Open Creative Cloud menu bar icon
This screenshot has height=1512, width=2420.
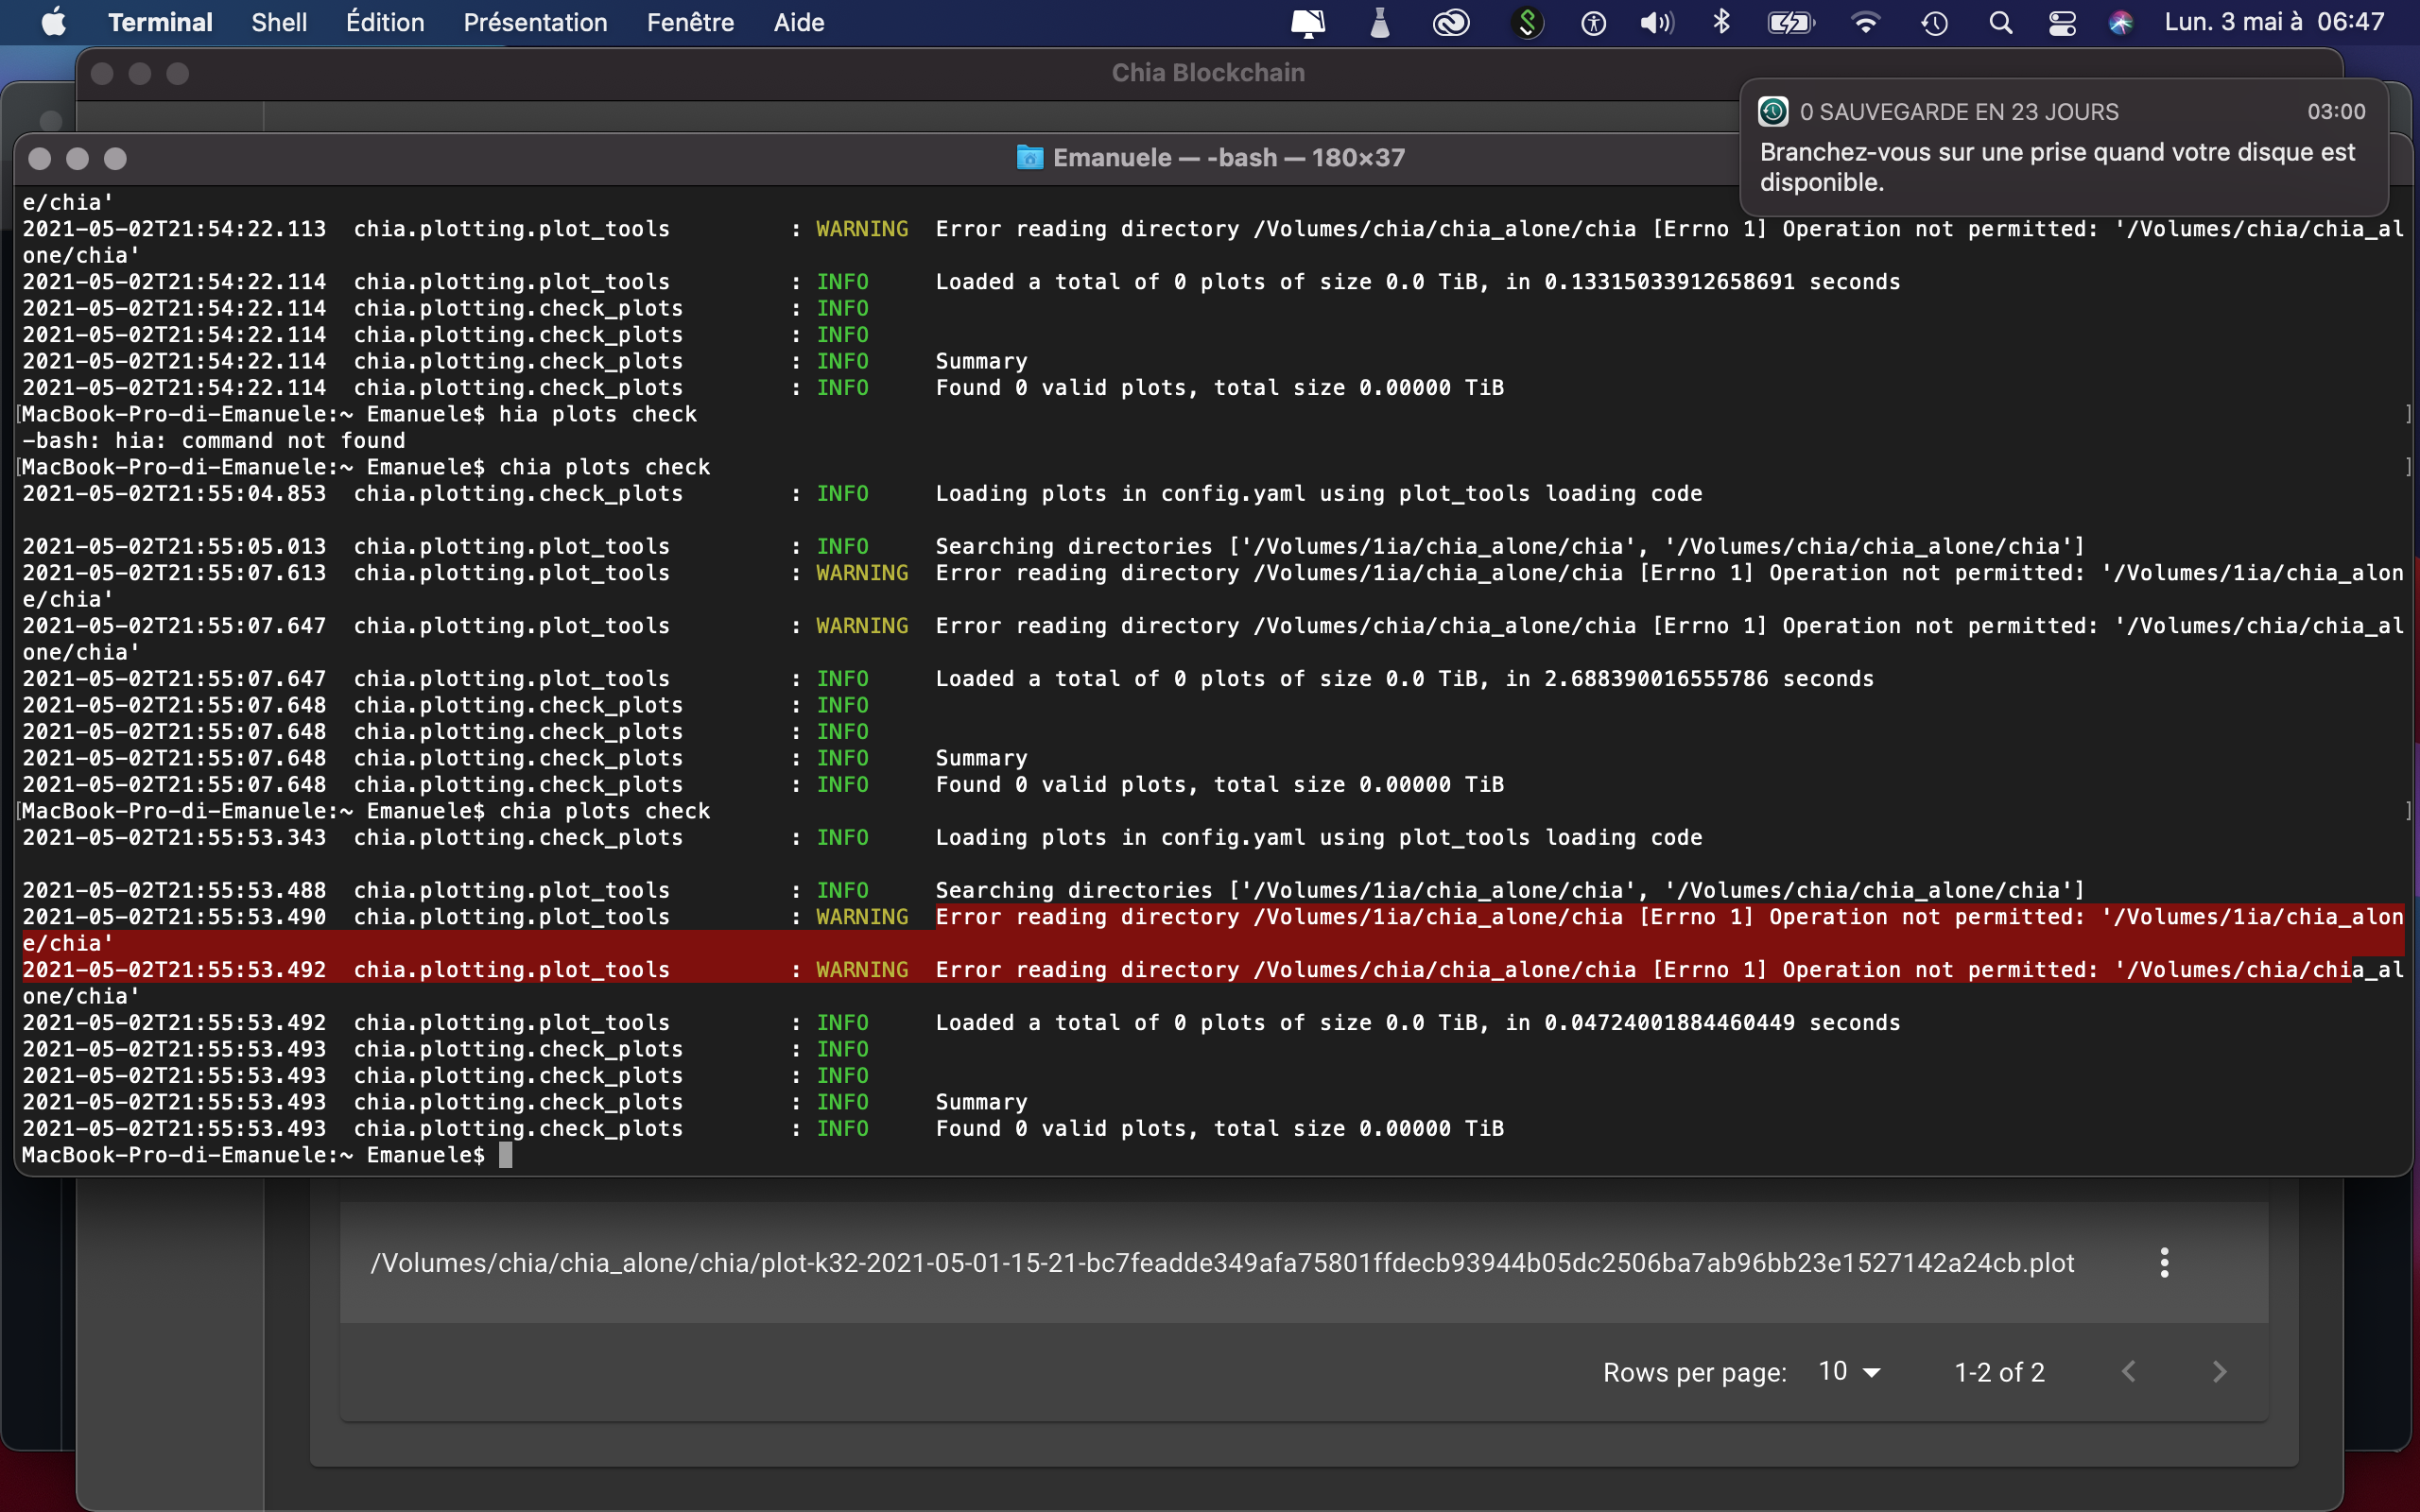[x=1451, y=22]
